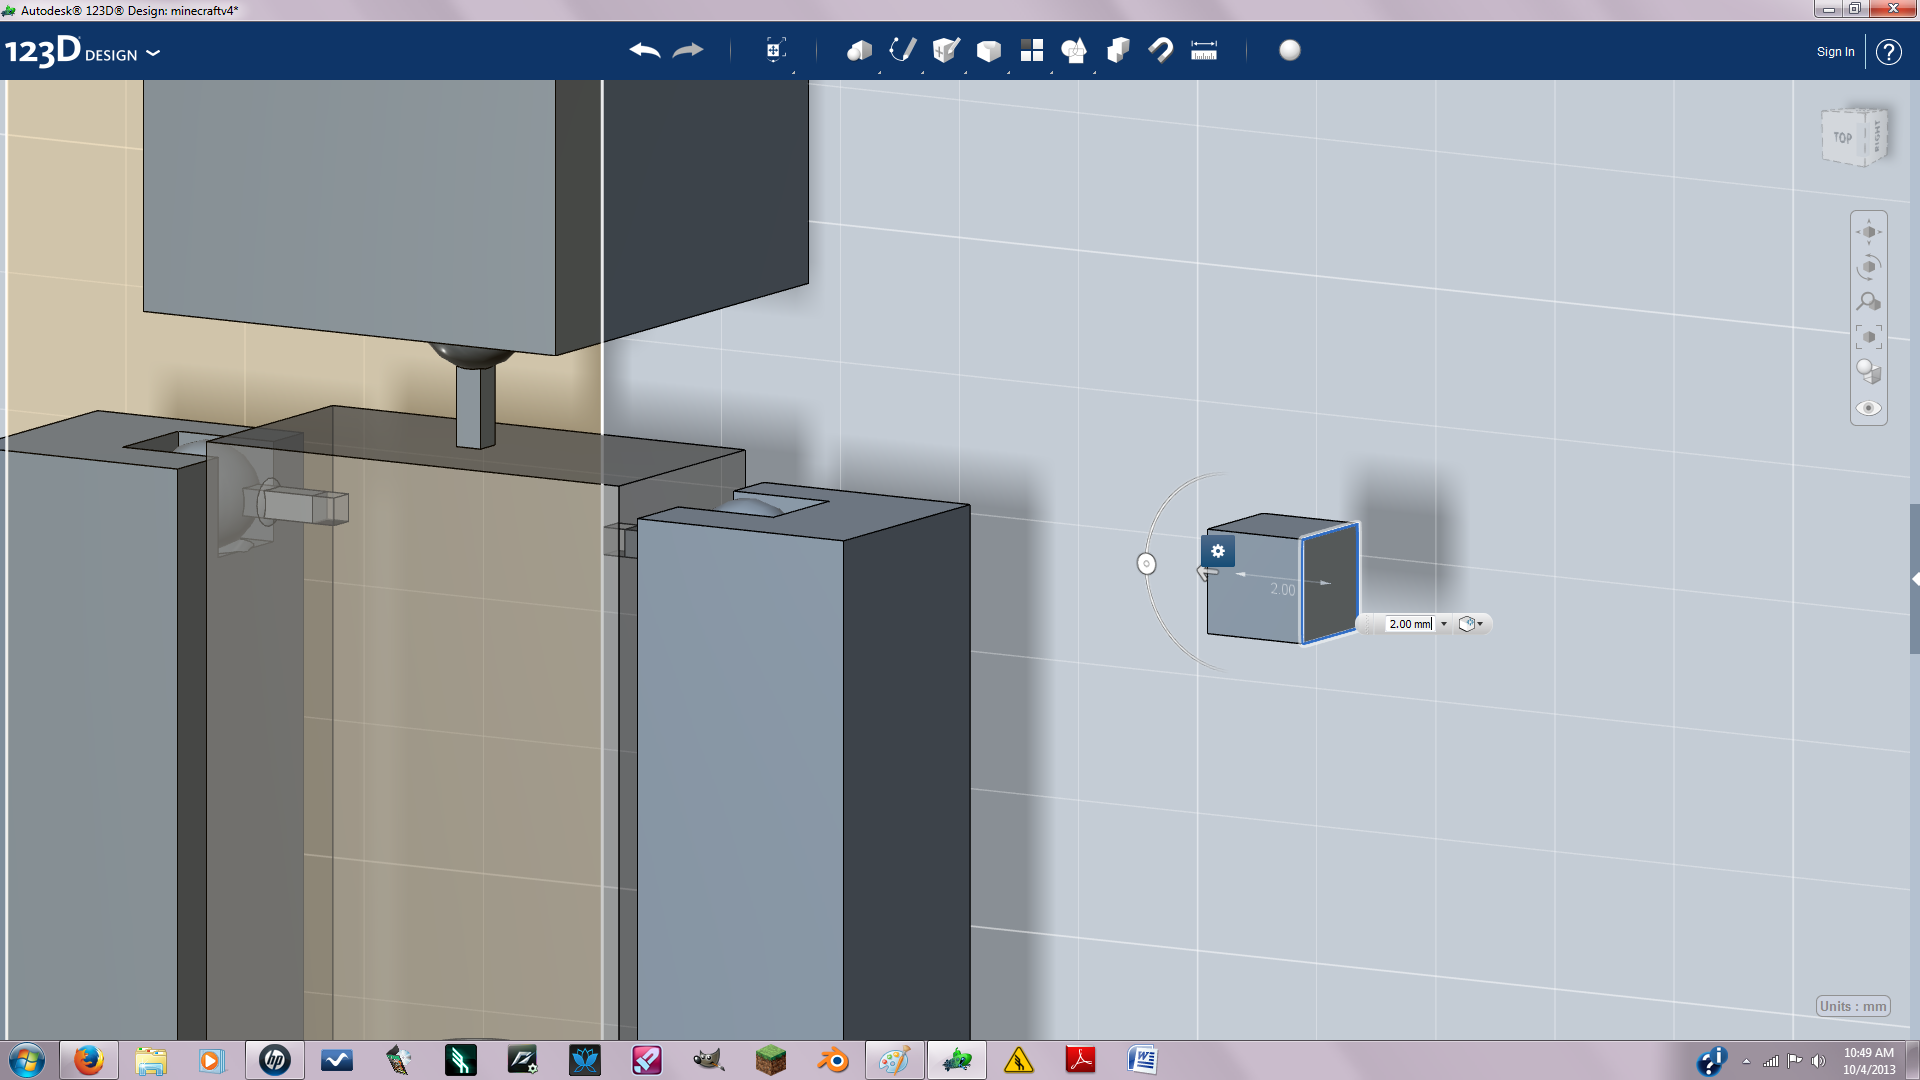Undo the last action
Image resolution: width=1920 pixels, height=1080 pixels.
tap(645, 50)
